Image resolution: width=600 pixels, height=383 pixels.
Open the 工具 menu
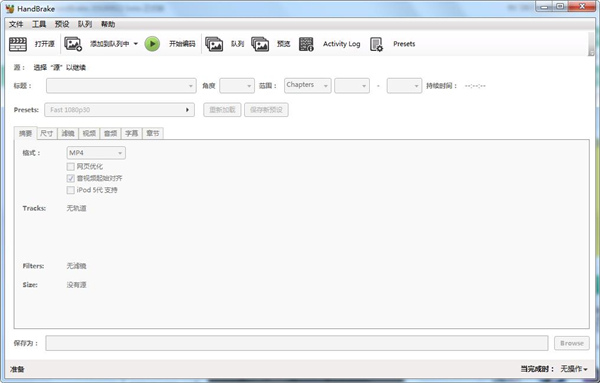(39, 24)
